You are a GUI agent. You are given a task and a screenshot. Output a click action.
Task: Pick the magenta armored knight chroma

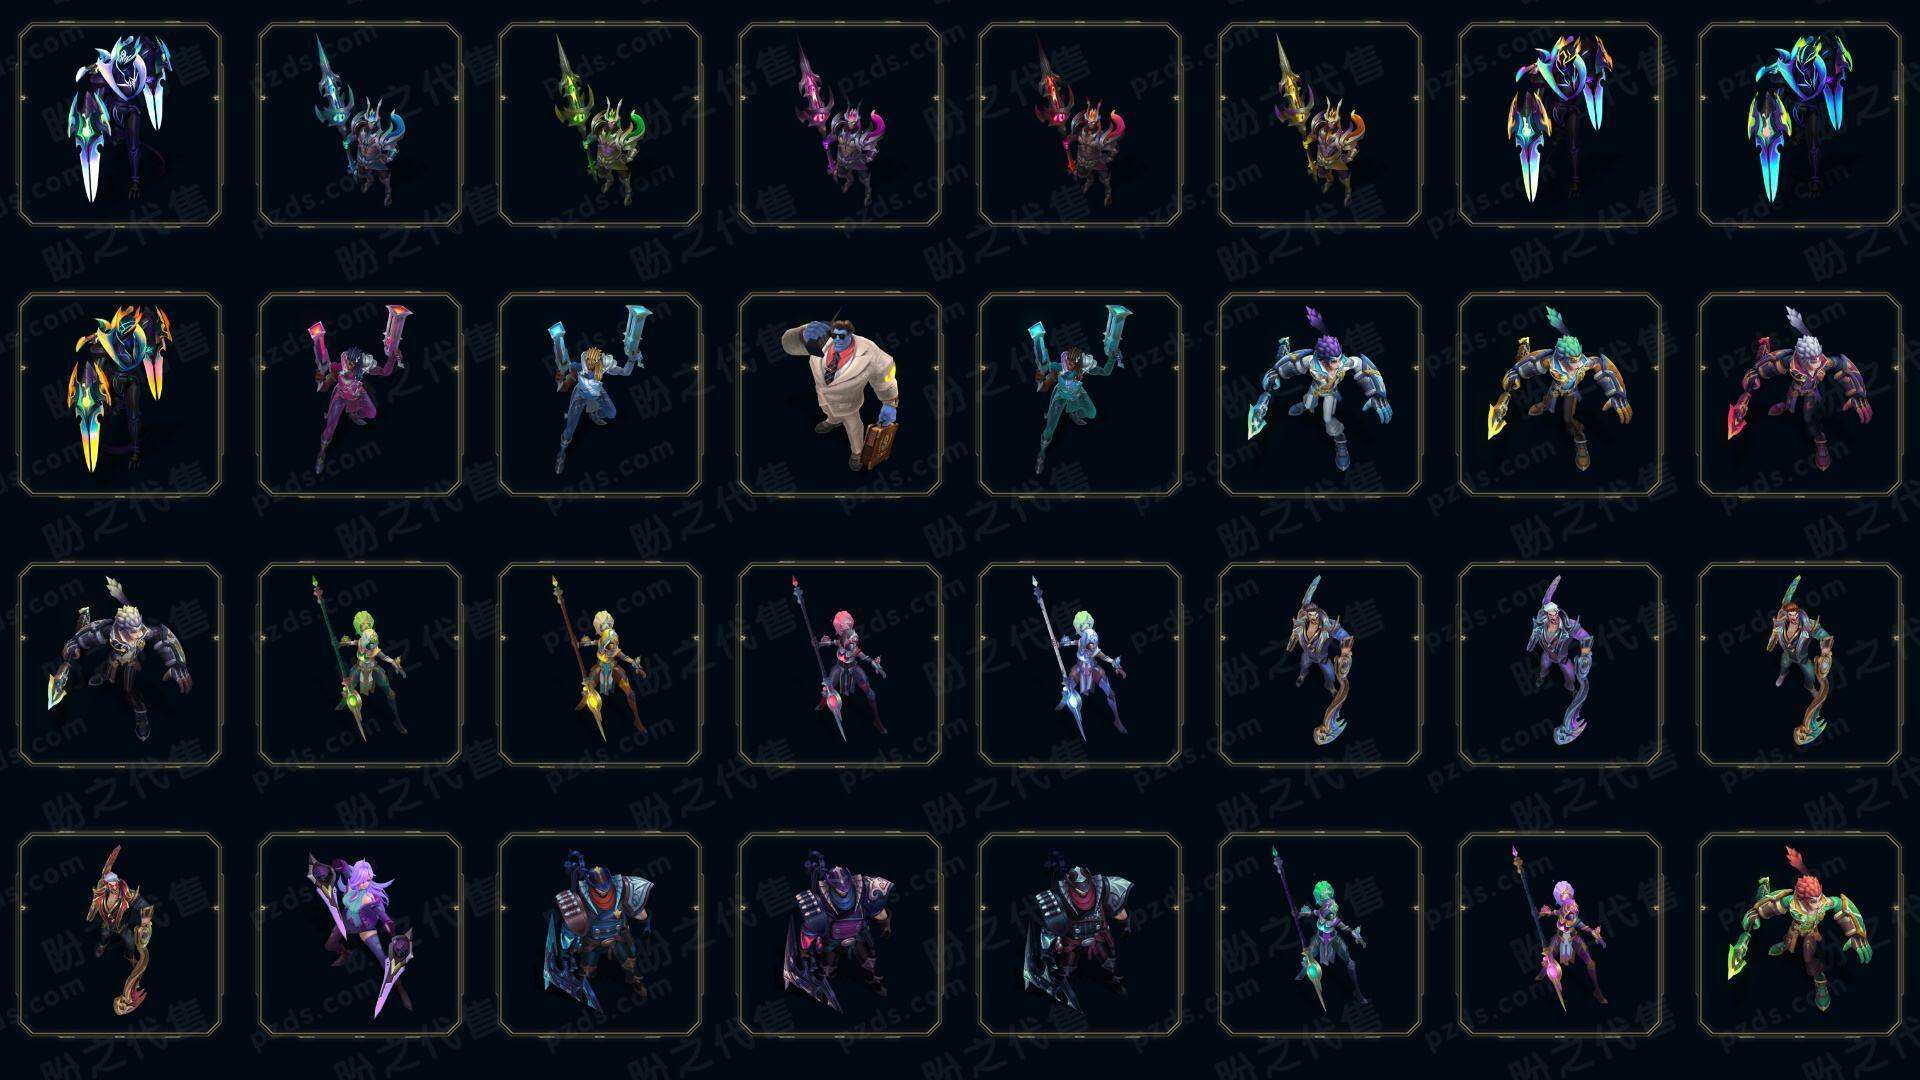[x=840, y=934]
